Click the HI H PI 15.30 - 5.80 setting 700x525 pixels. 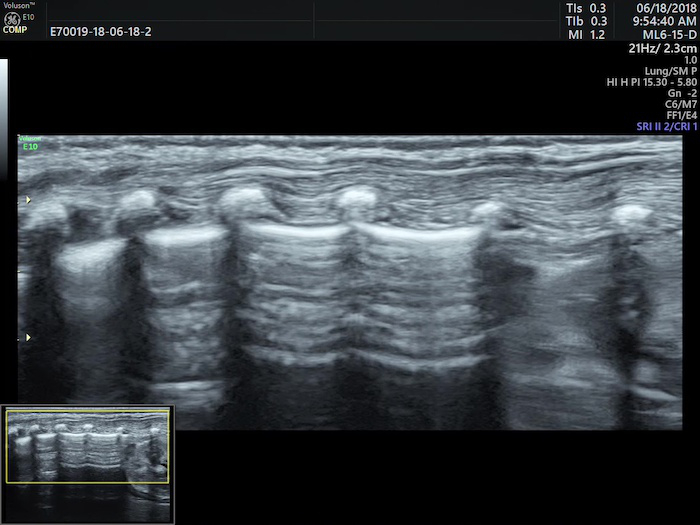pyautogui.click(x=651, y=82)
